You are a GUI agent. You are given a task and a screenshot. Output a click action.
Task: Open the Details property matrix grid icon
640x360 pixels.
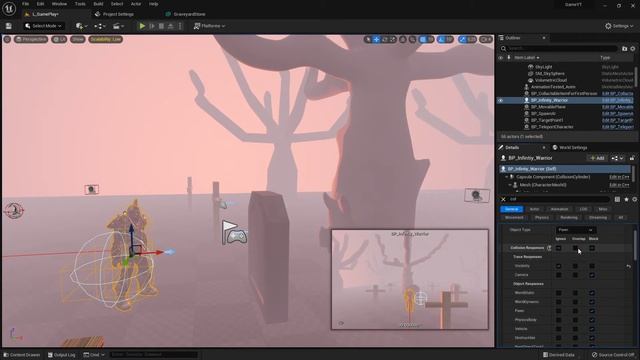[x=617, y=199]
